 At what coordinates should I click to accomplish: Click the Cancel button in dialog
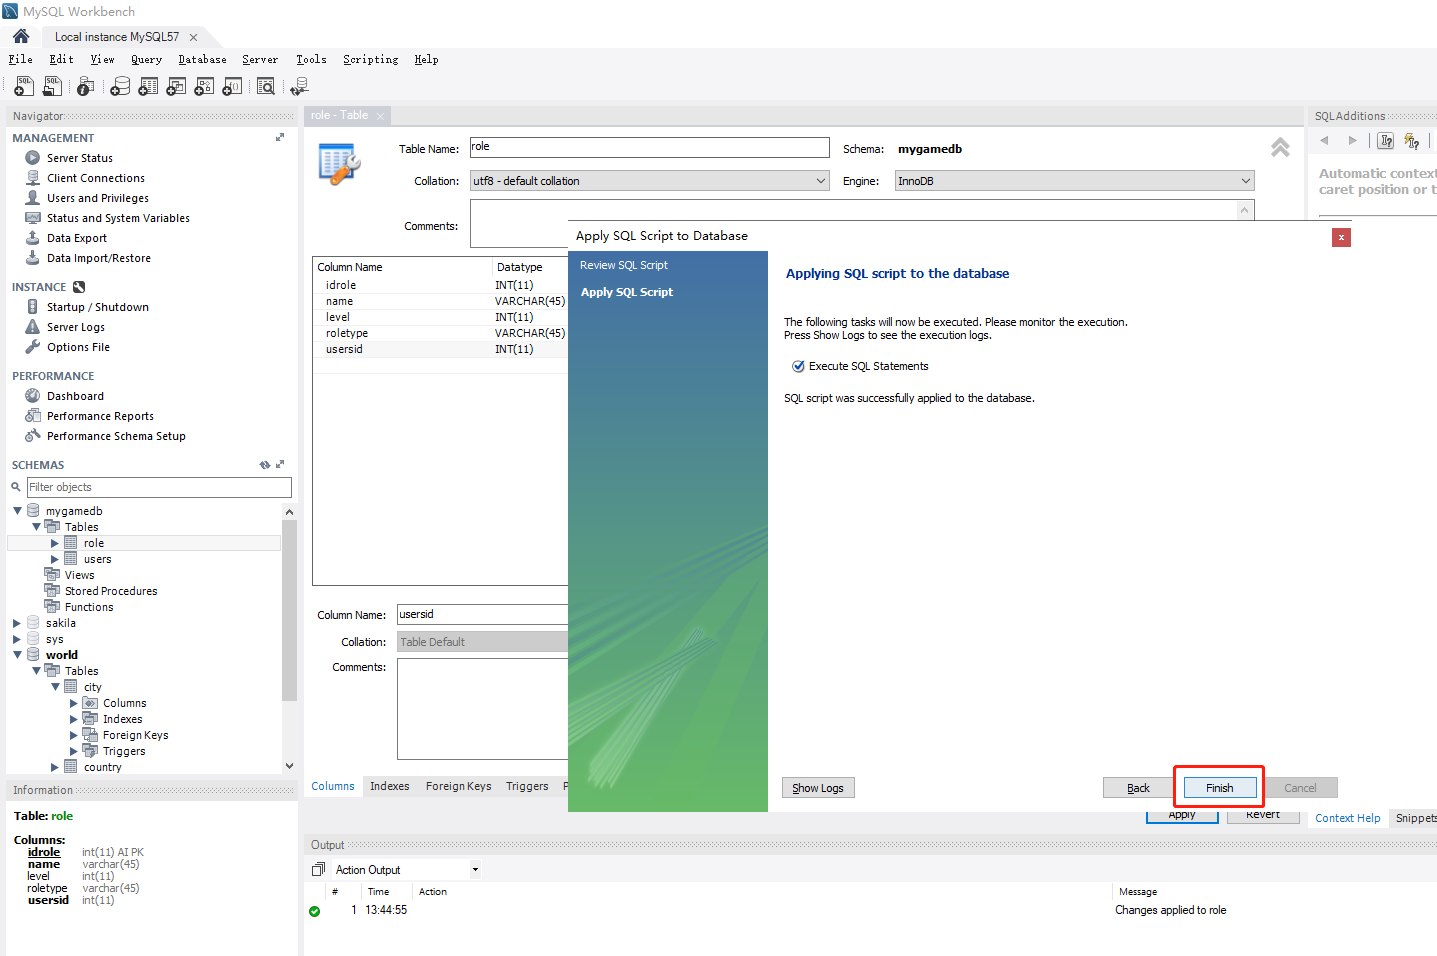[x=1300, y=788]
